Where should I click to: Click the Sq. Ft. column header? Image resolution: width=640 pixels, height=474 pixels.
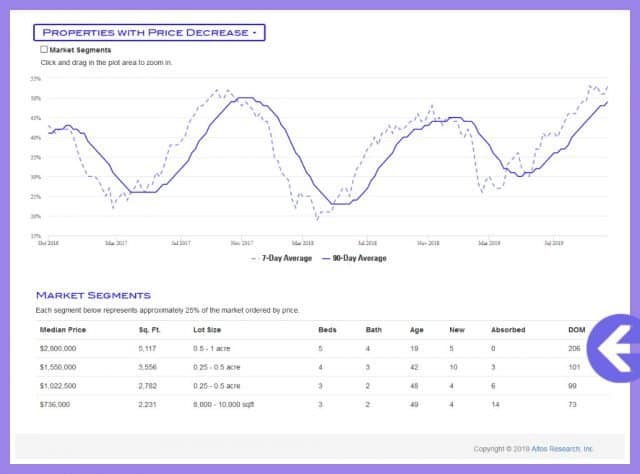click(x=149, y=329)
